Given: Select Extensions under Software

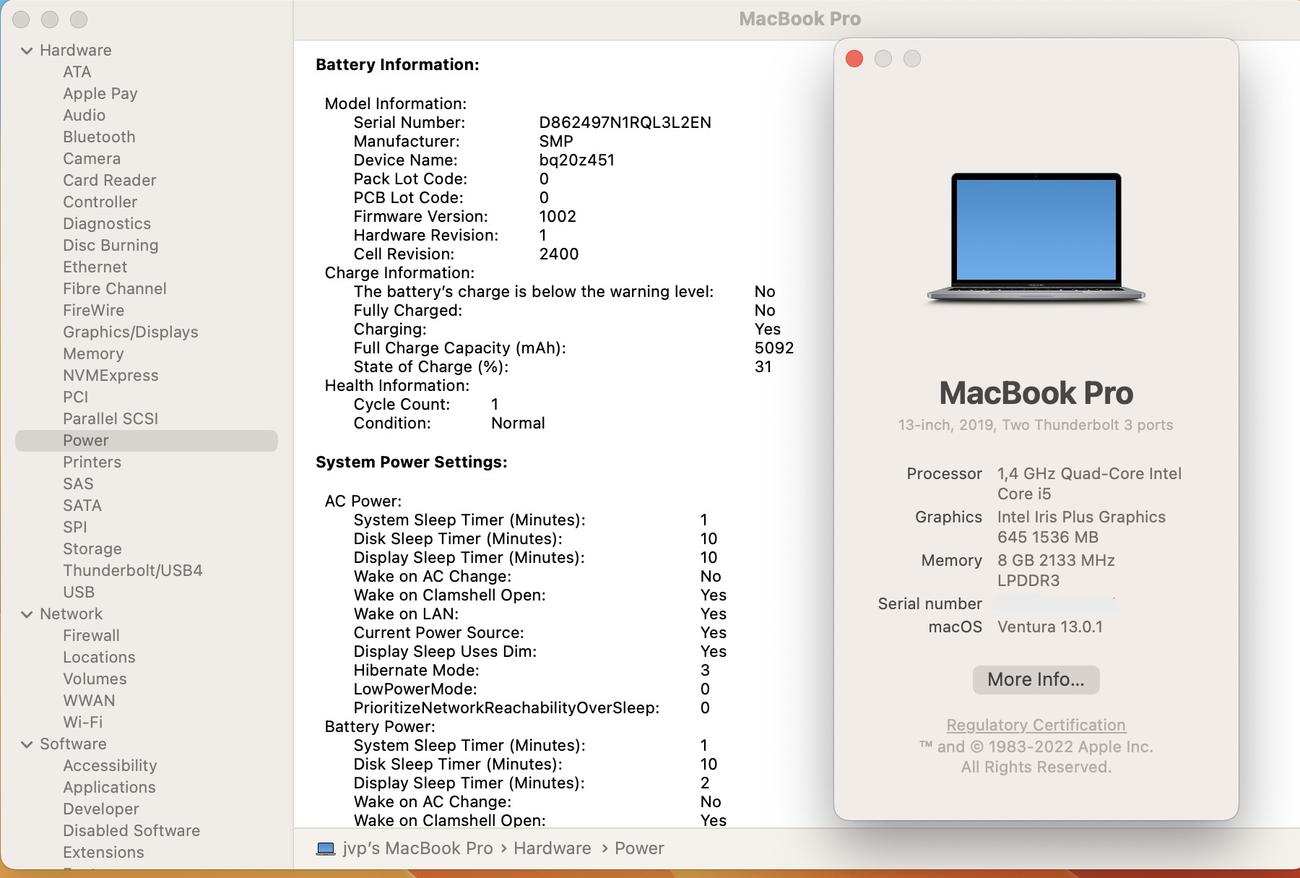Looking at the screenshot, I should point(103,852).
